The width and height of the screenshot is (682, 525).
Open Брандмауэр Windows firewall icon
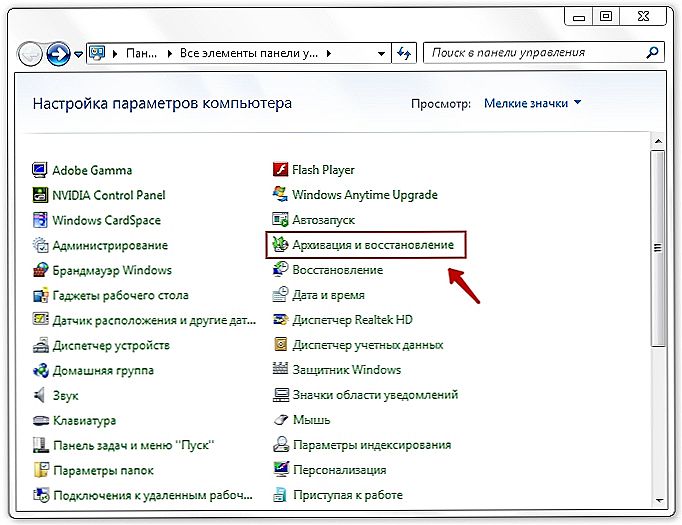pyautogui.click(x=40, y=270)
